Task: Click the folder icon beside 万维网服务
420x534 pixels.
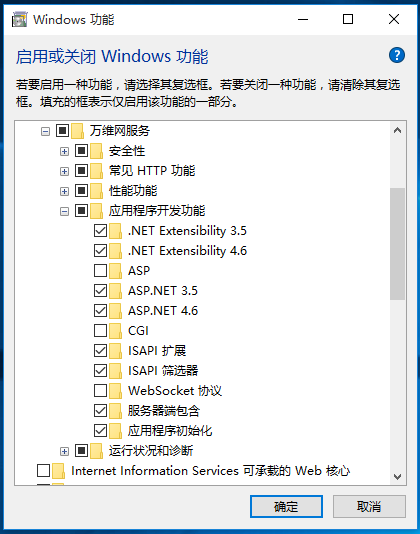Action: [78, 131]
